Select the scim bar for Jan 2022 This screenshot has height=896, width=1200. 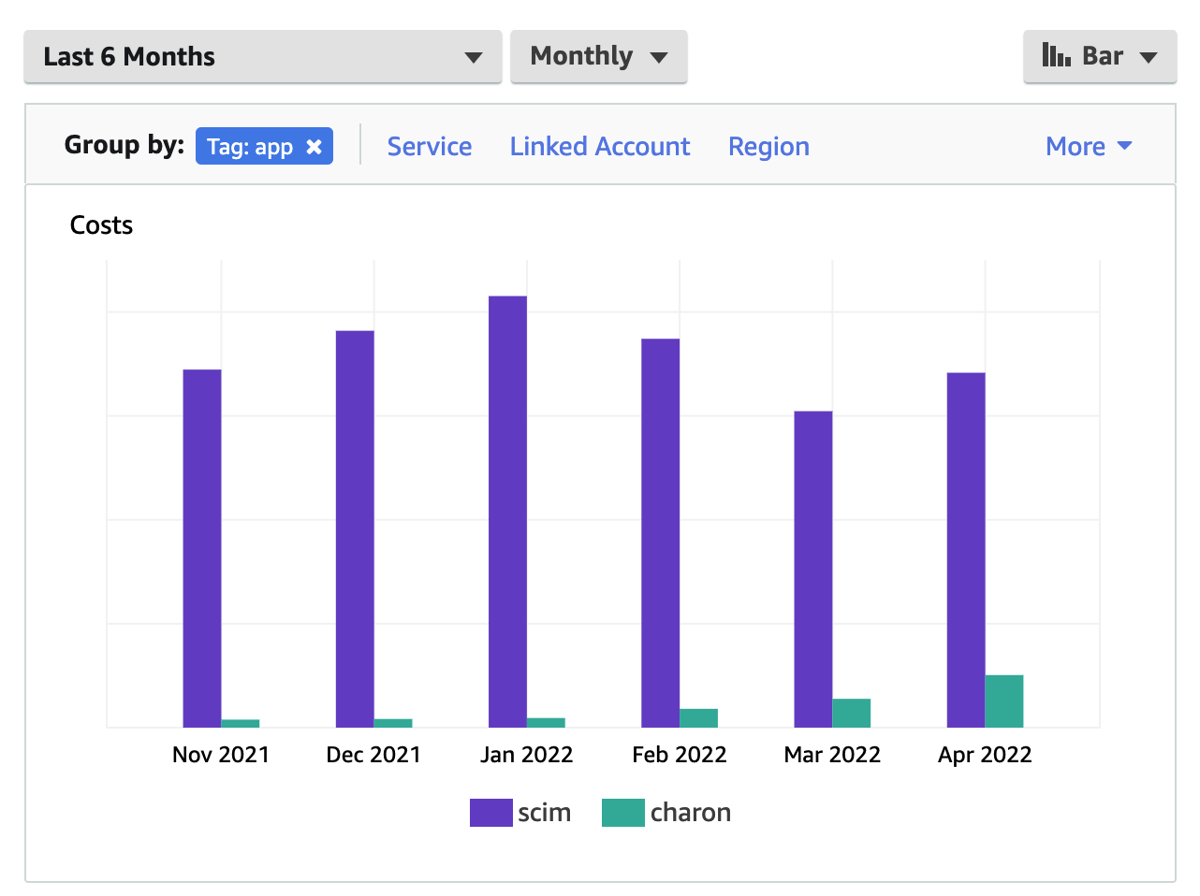tap(508, 512)
